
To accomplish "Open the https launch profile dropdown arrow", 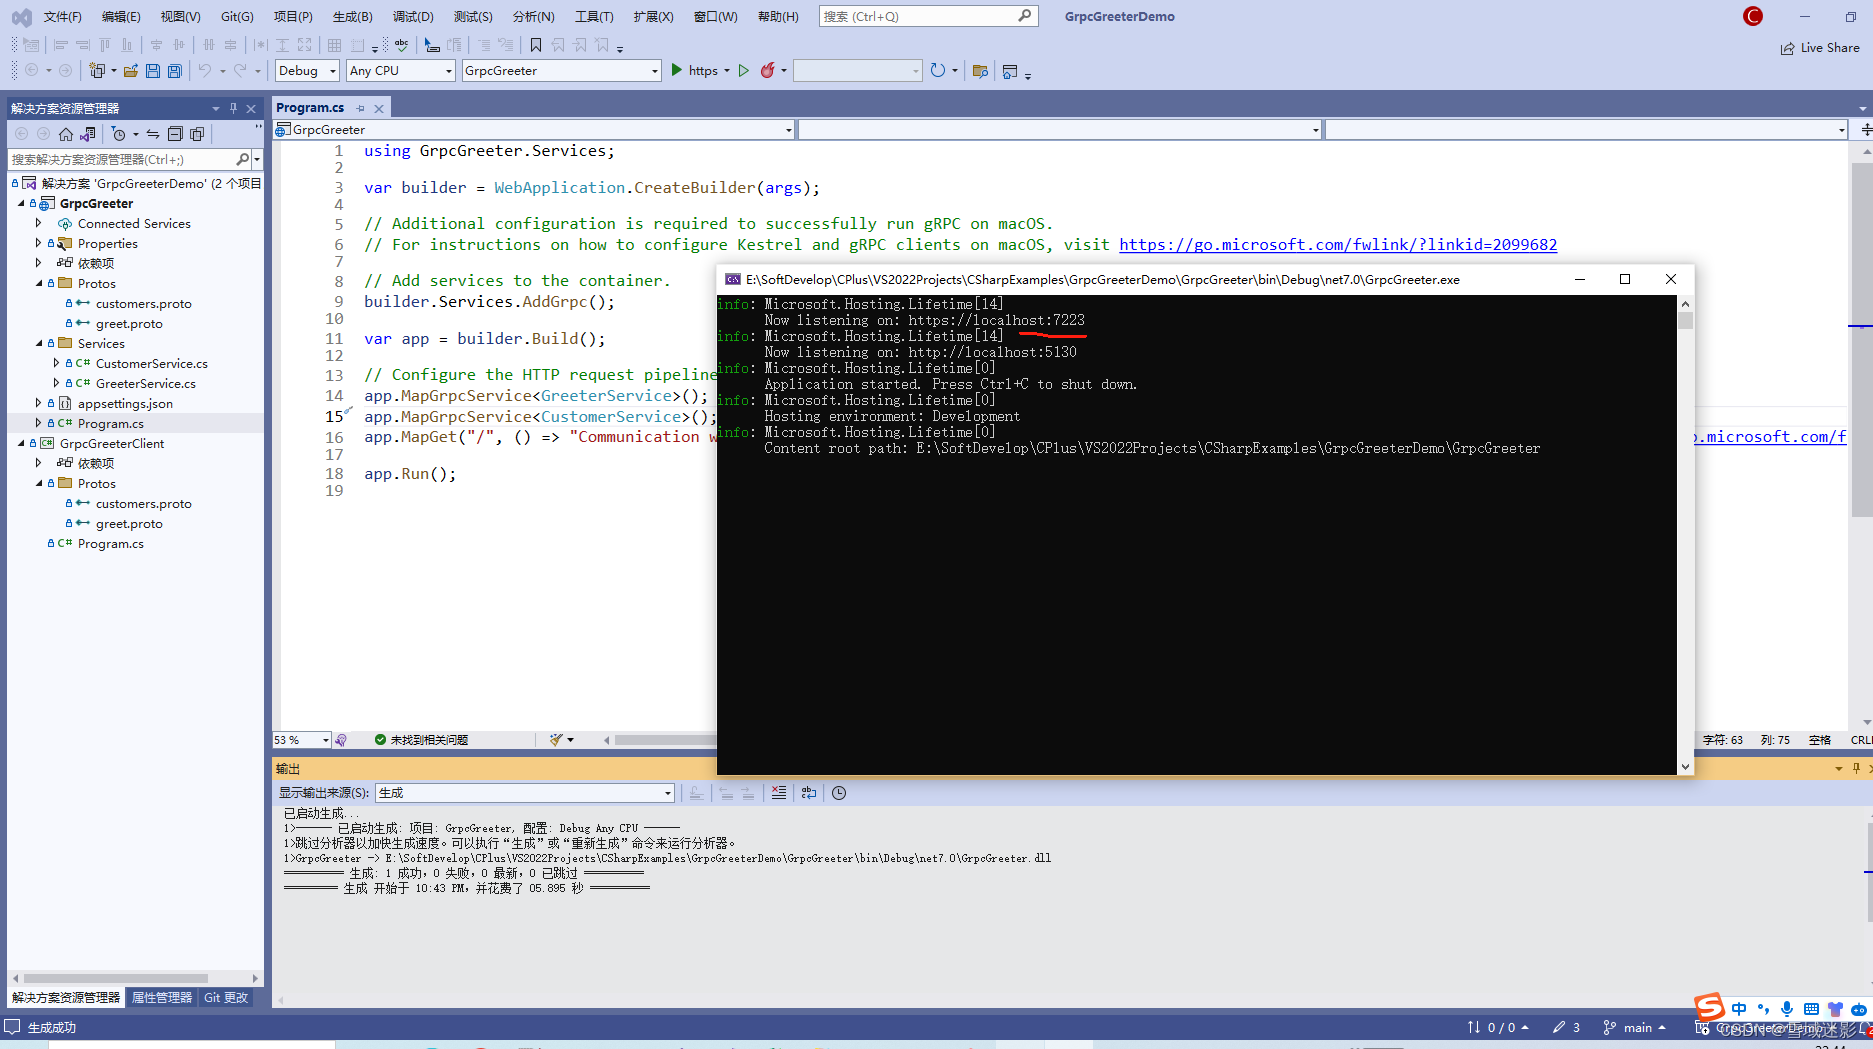I will click(x=727, y=70).
